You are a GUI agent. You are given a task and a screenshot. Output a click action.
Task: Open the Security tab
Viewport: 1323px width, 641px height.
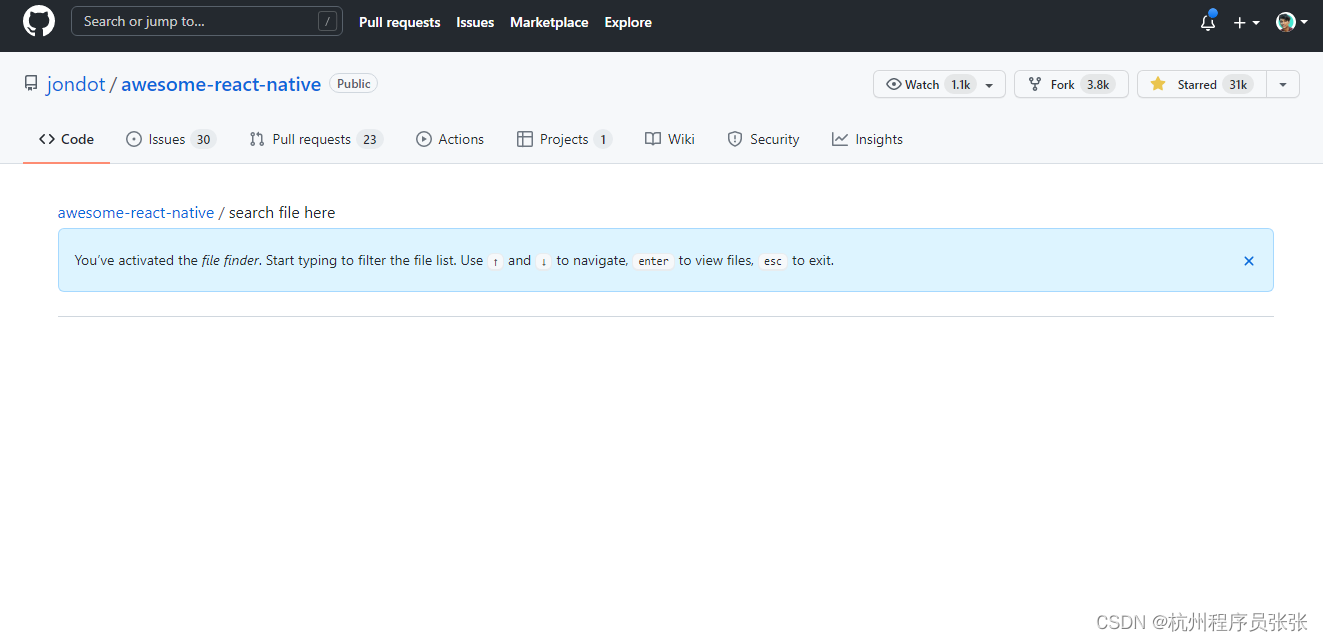coord(763,139)
